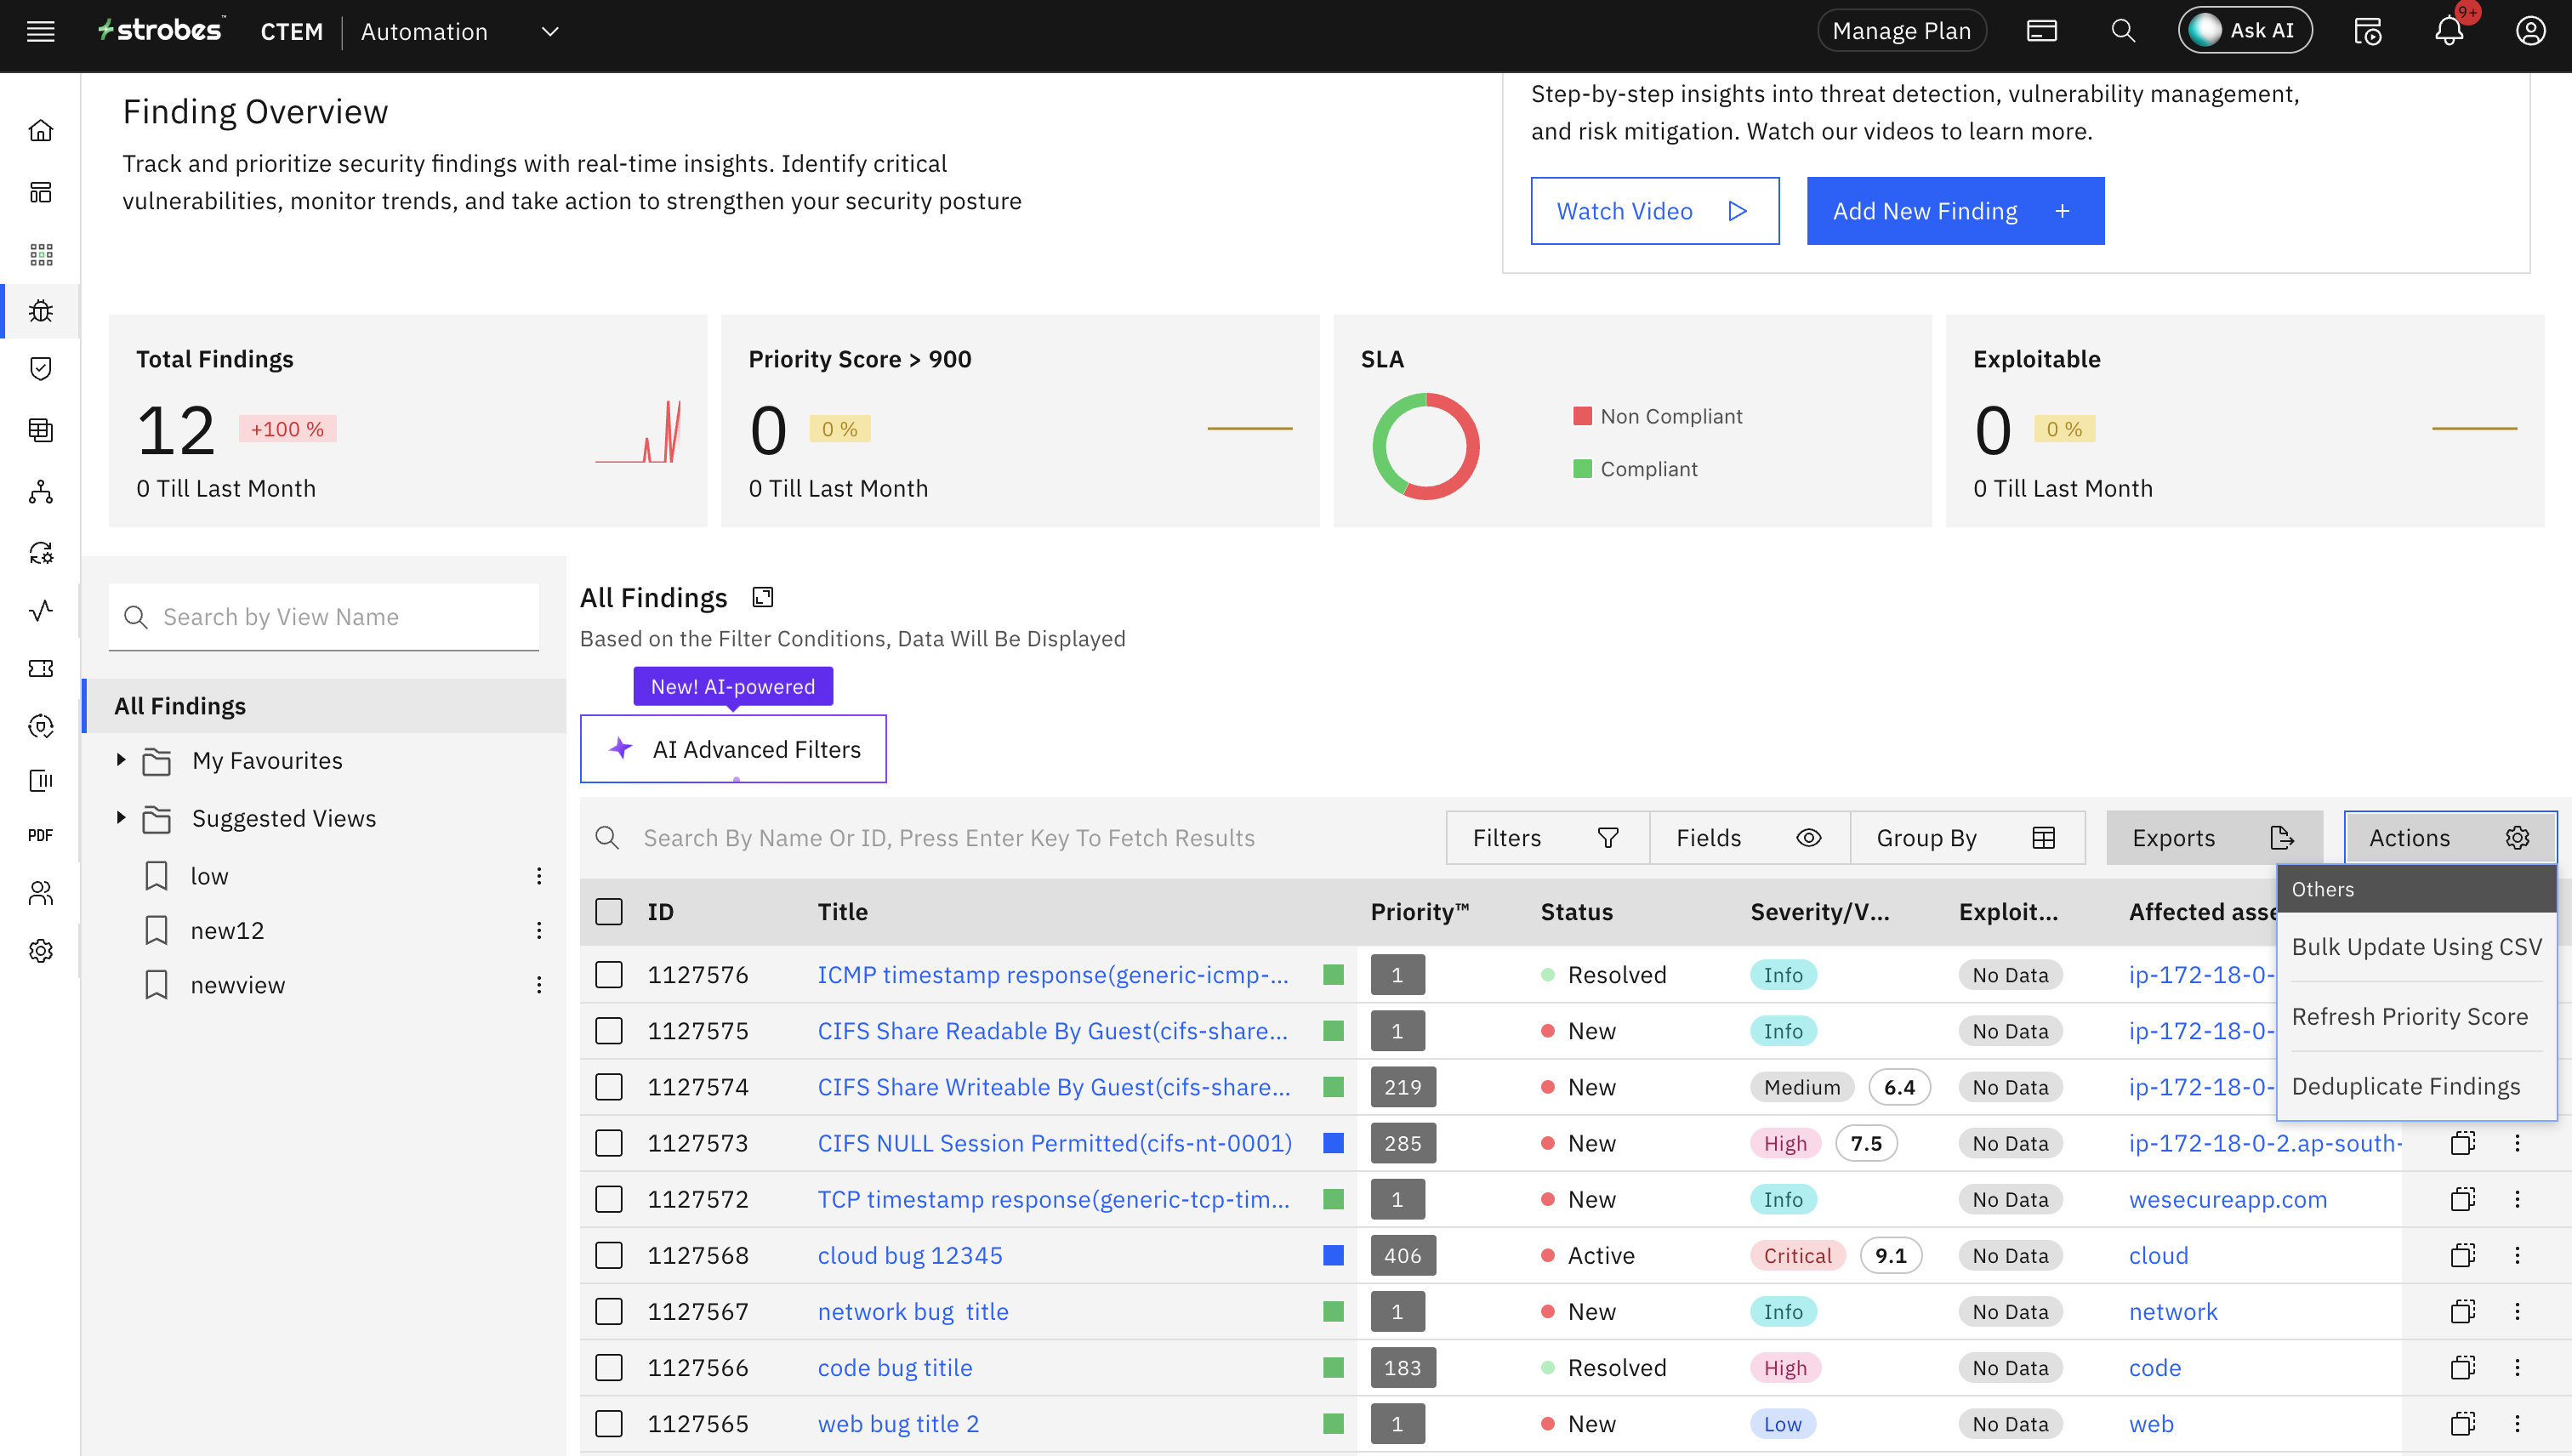Screen dimensions: 2572x1456
Task: Open the hamburger menu icon
Action: pyautogui.click(x=41, y=31)
